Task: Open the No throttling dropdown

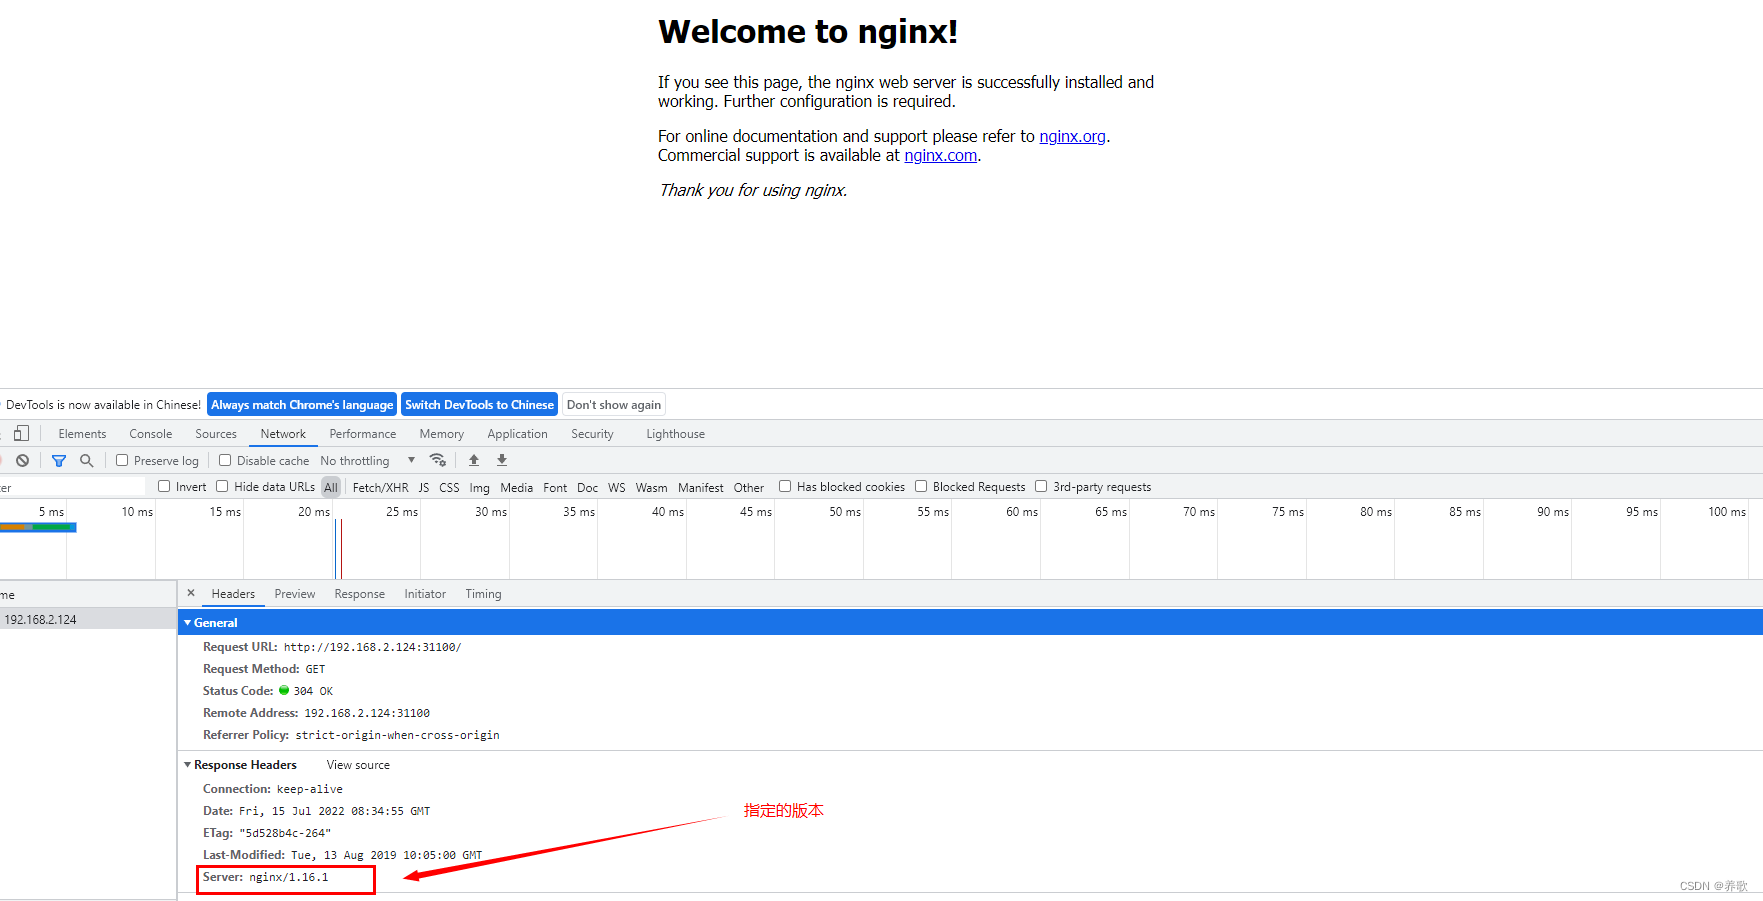Action: tap(367, 460)
